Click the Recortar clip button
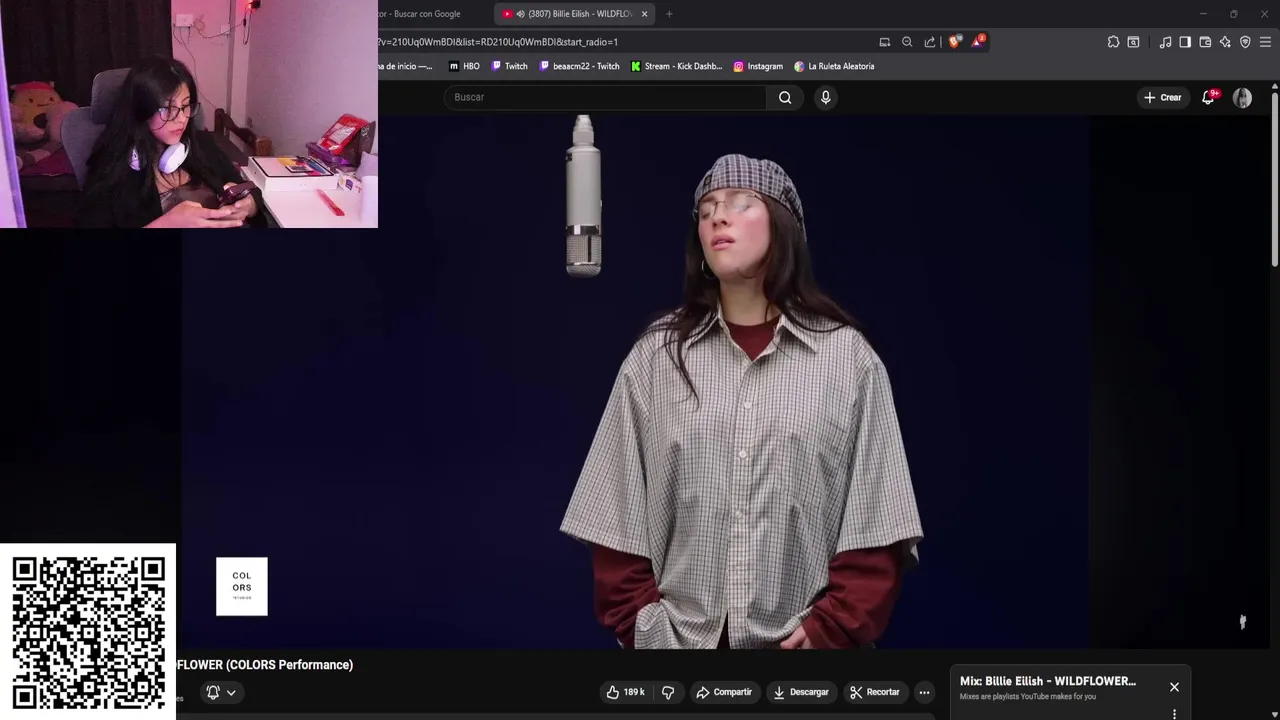Viewport: 1280px width, 720px height. pos(874,692)
